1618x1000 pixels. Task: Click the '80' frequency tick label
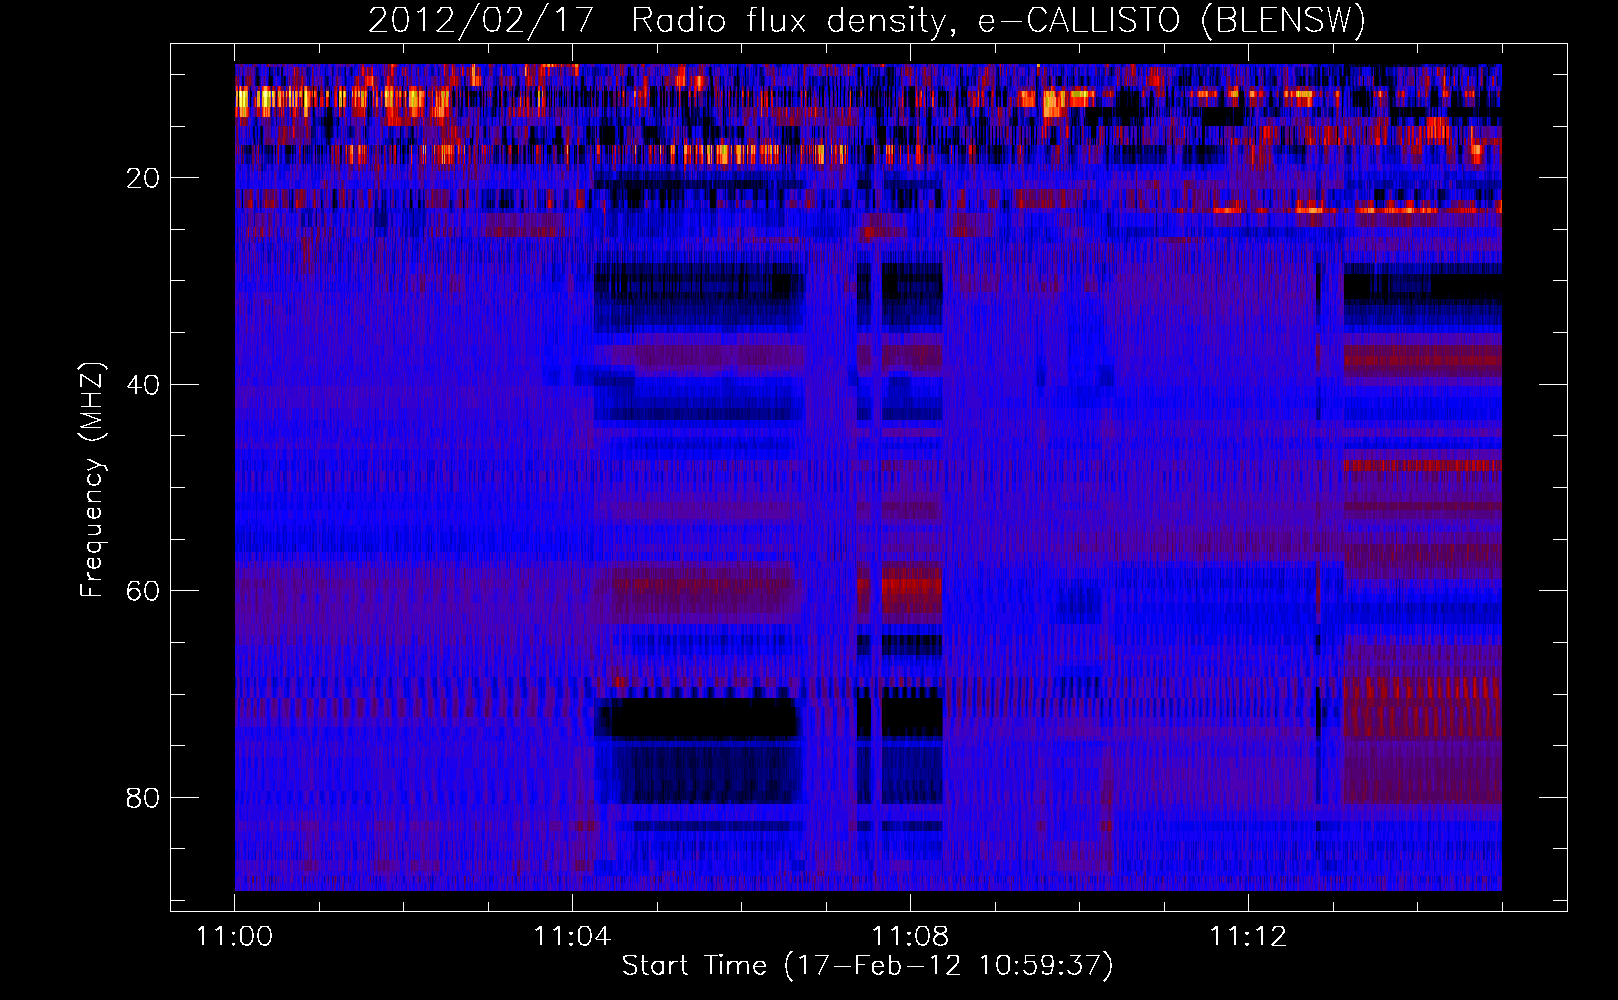click(x=143, y=798)
